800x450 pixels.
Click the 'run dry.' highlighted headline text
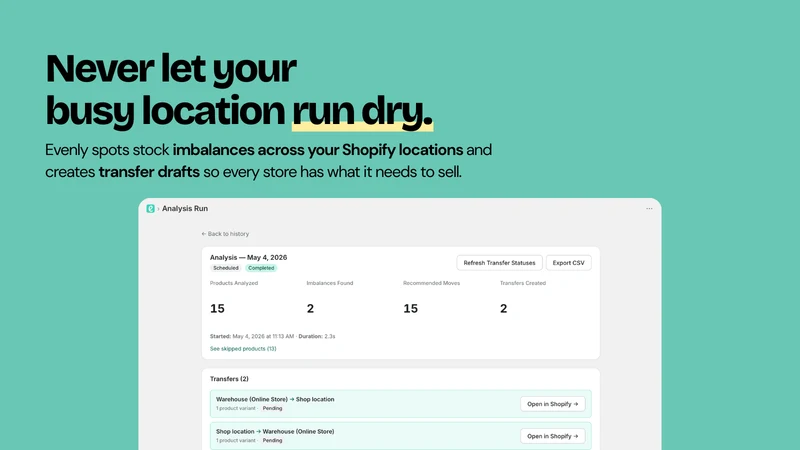click(x=362, y=111)
